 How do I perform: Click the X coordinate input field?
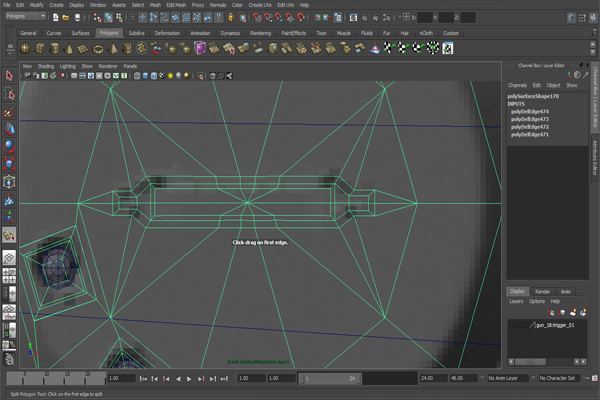pyautogui.click(x=425, y=17)
